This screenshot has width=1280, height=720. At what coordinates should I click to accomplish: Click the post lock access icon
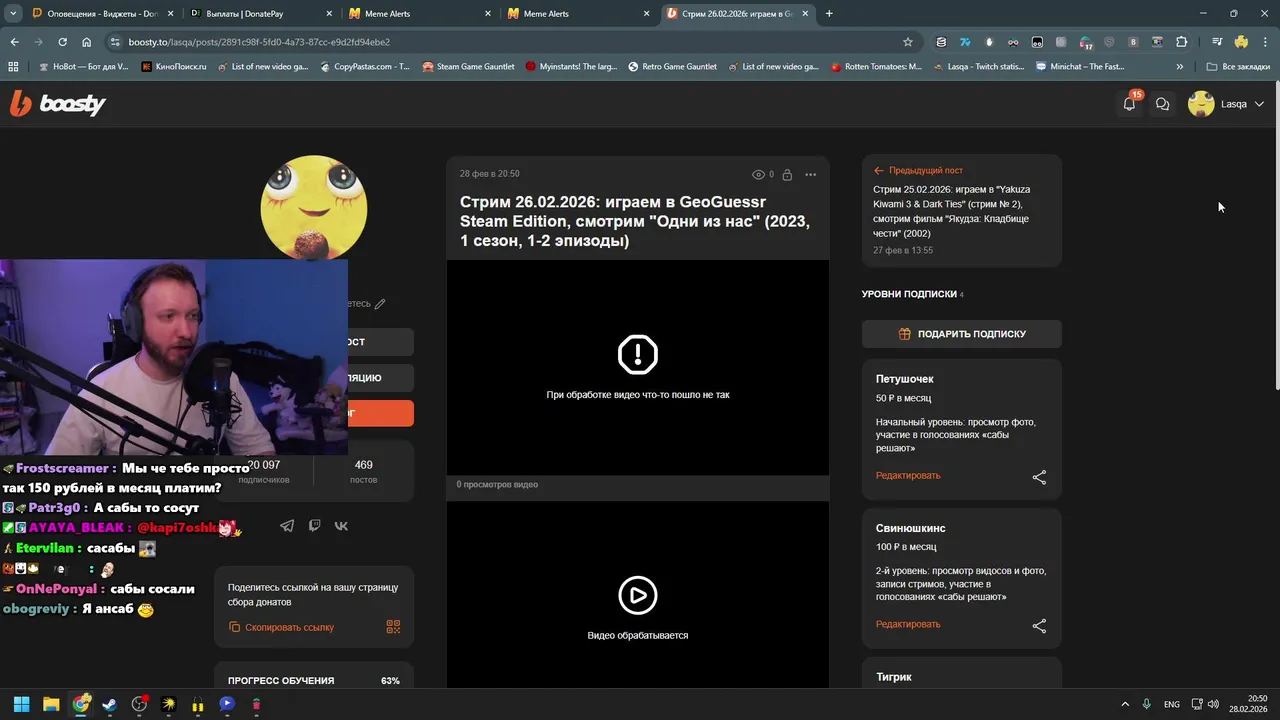787,174
